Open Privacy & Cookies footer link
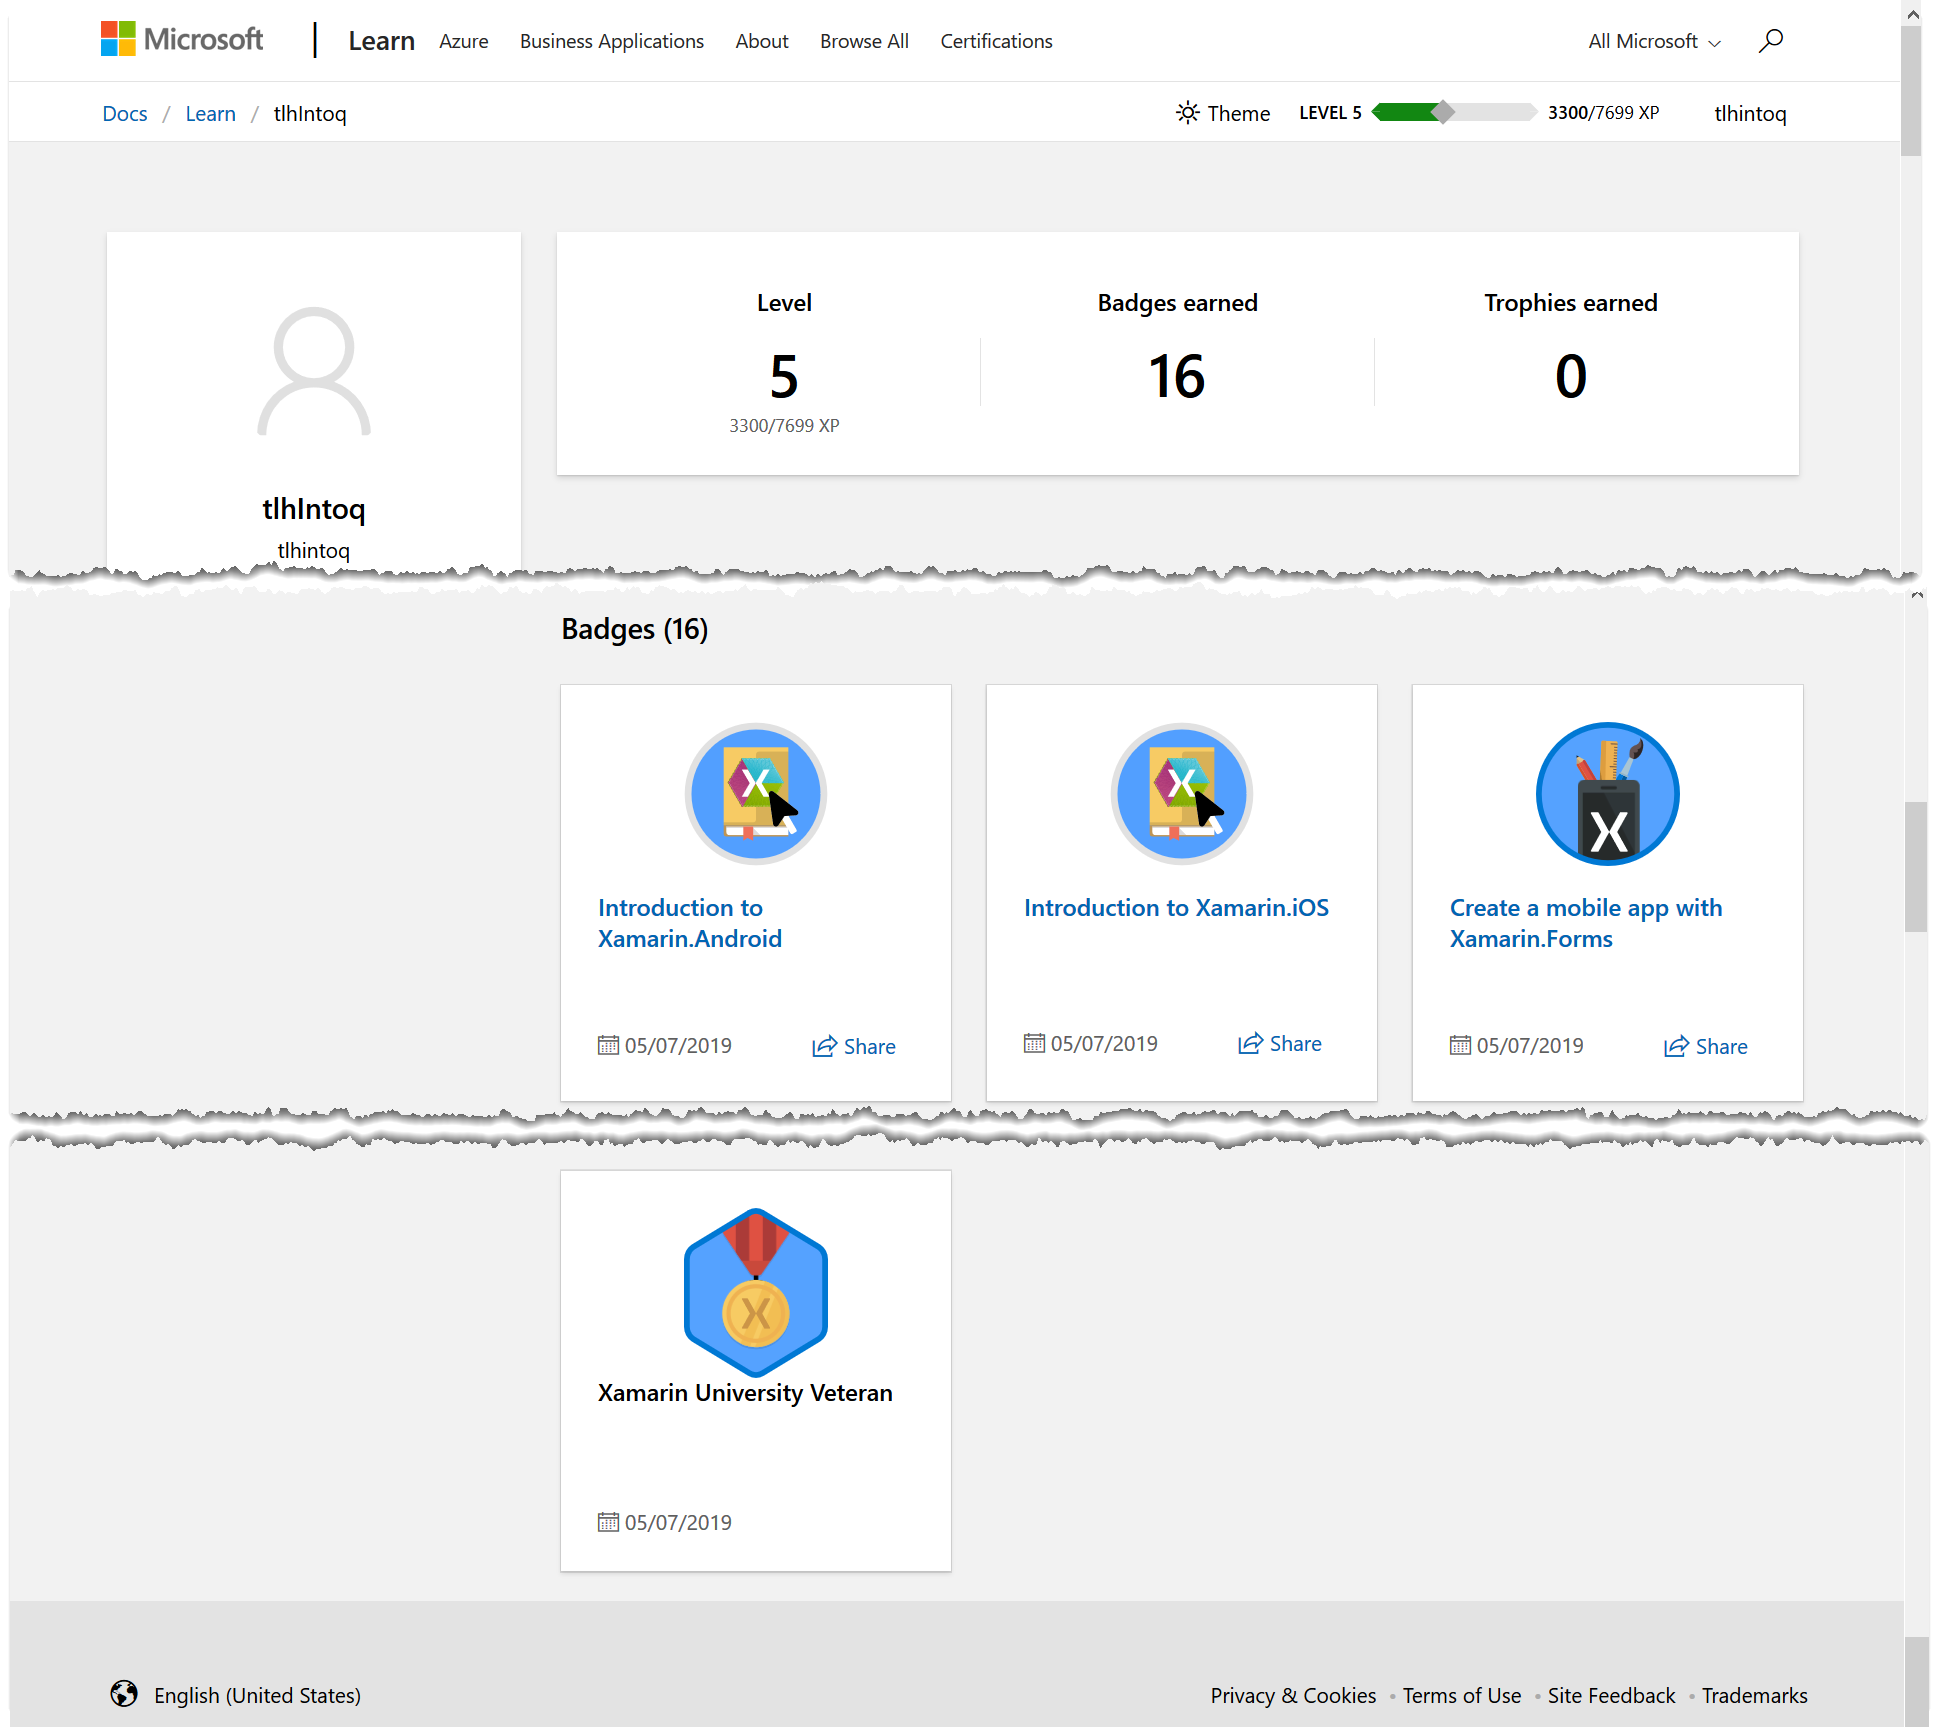Screen dimensions: 1939x1727 coord(1293,1695)
